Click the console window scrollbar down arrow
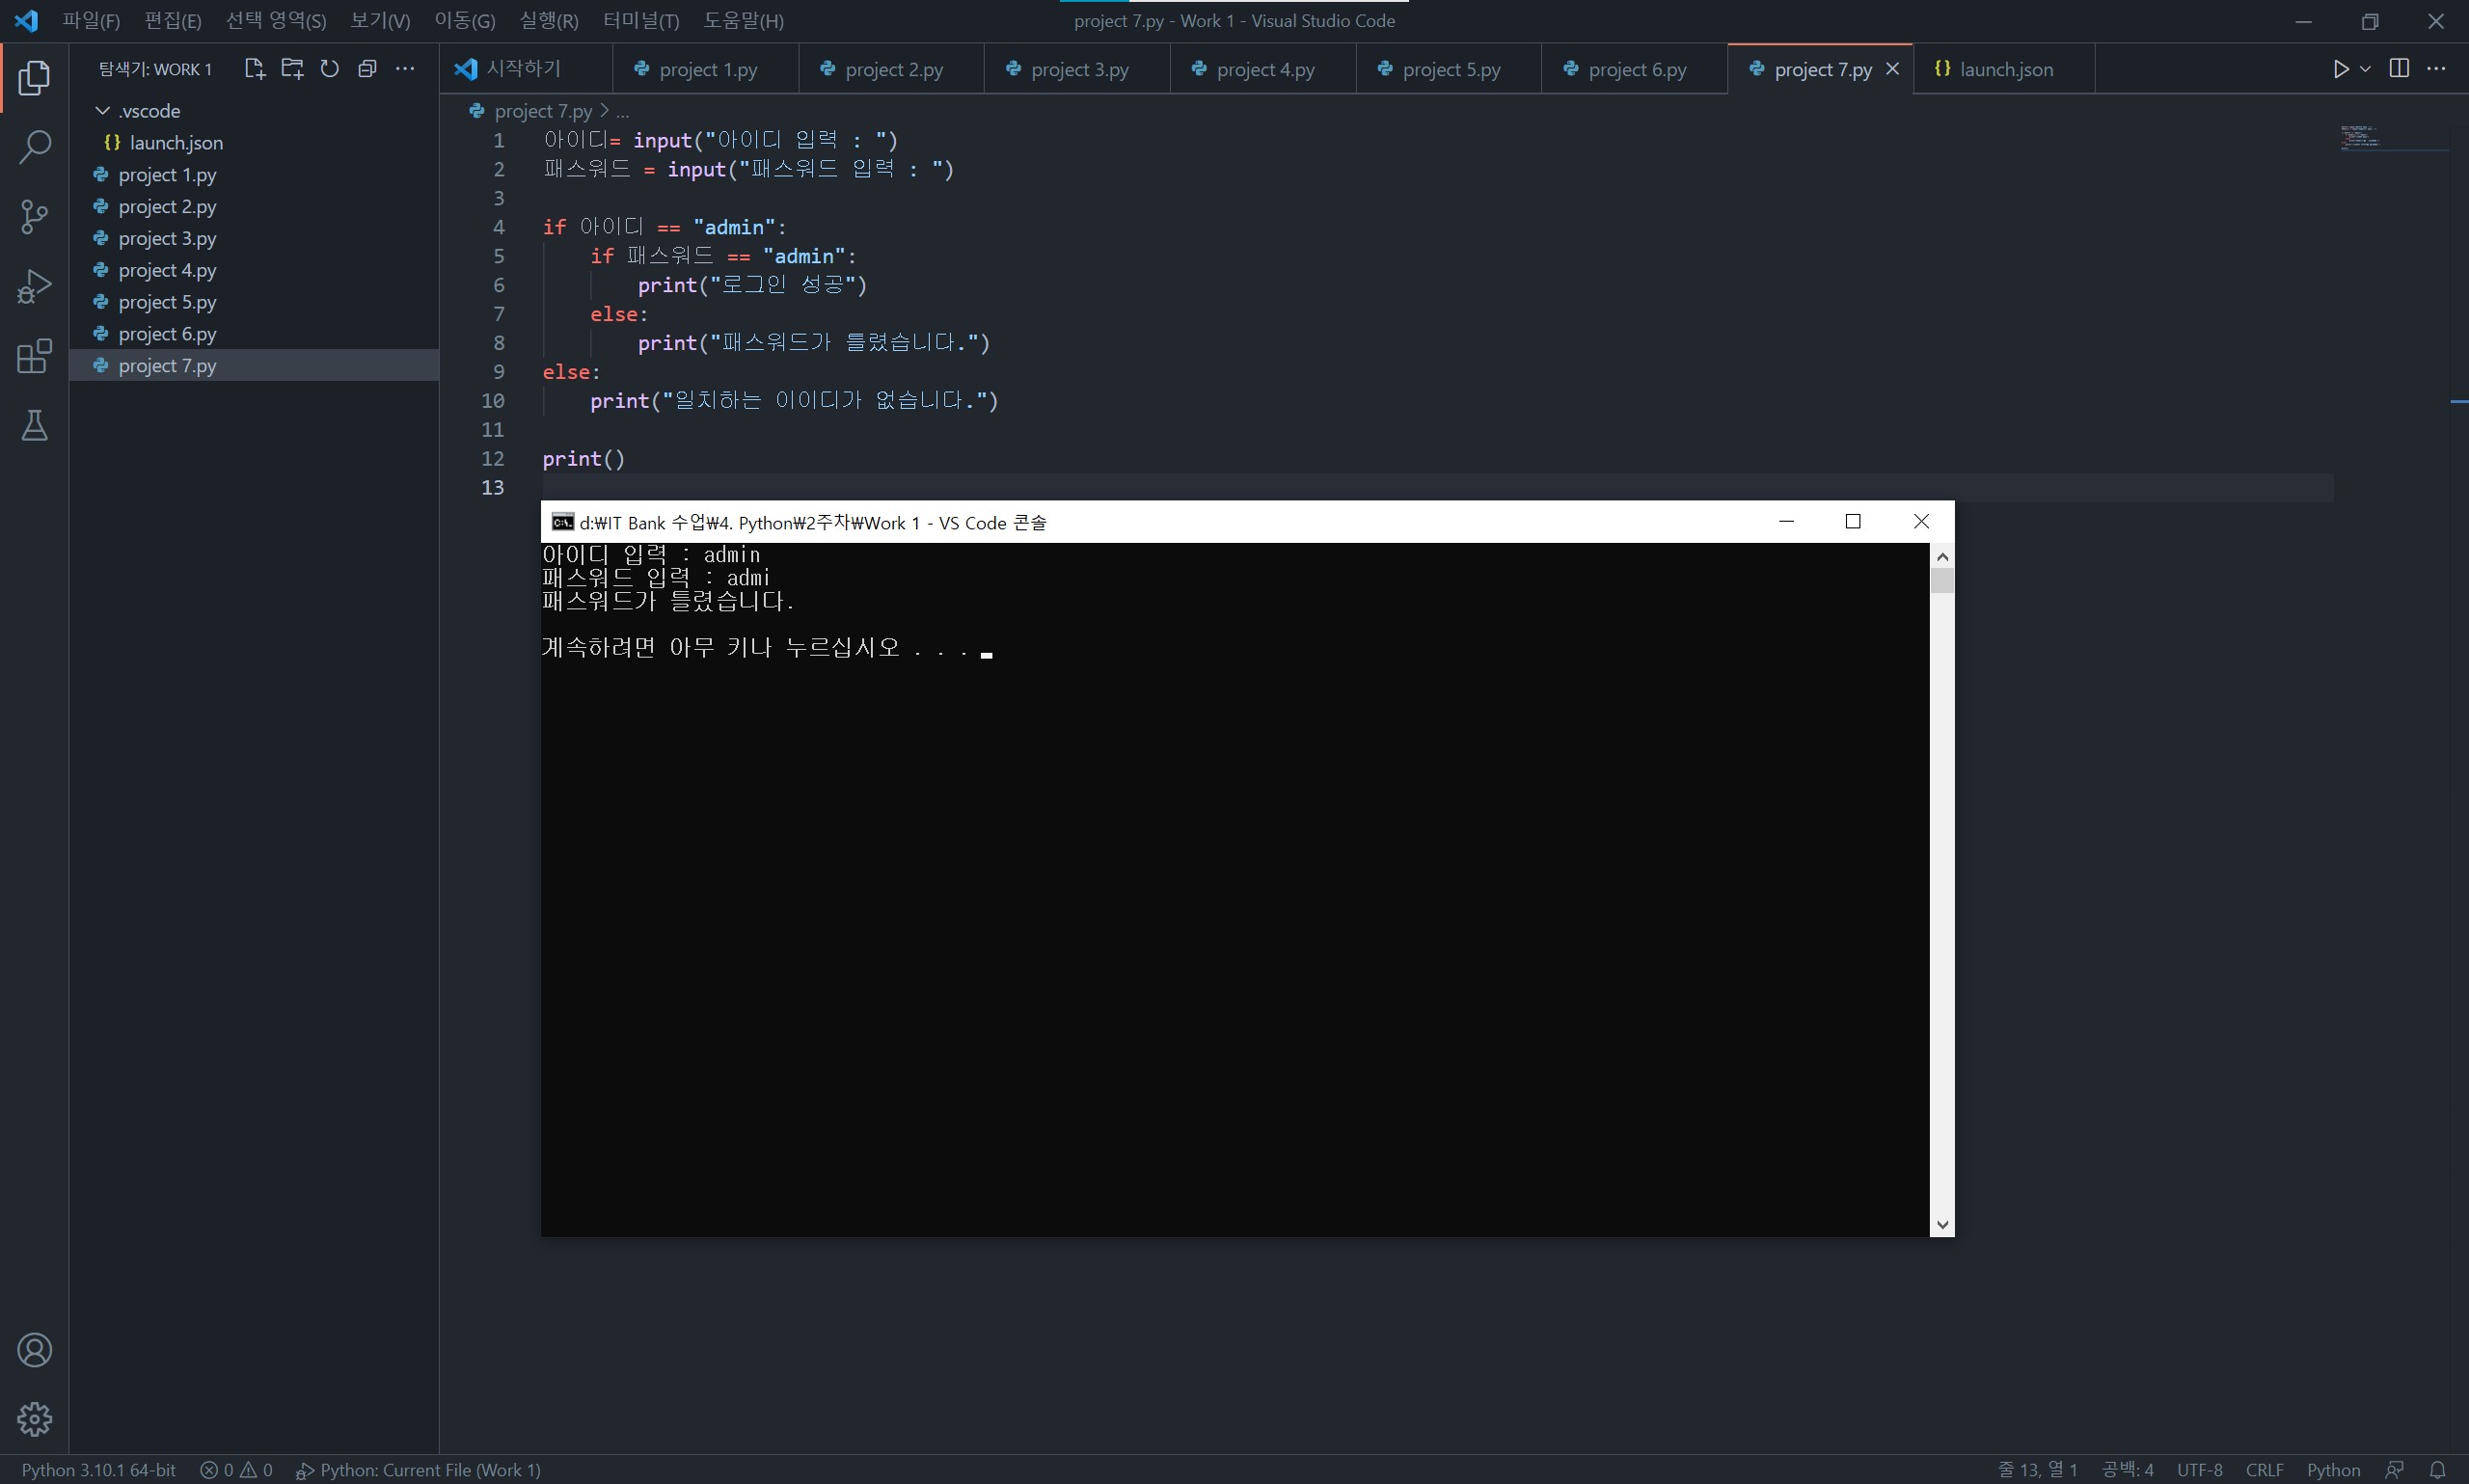This screenshot has width=2469, height=1484. (x=1941, y=1224)
